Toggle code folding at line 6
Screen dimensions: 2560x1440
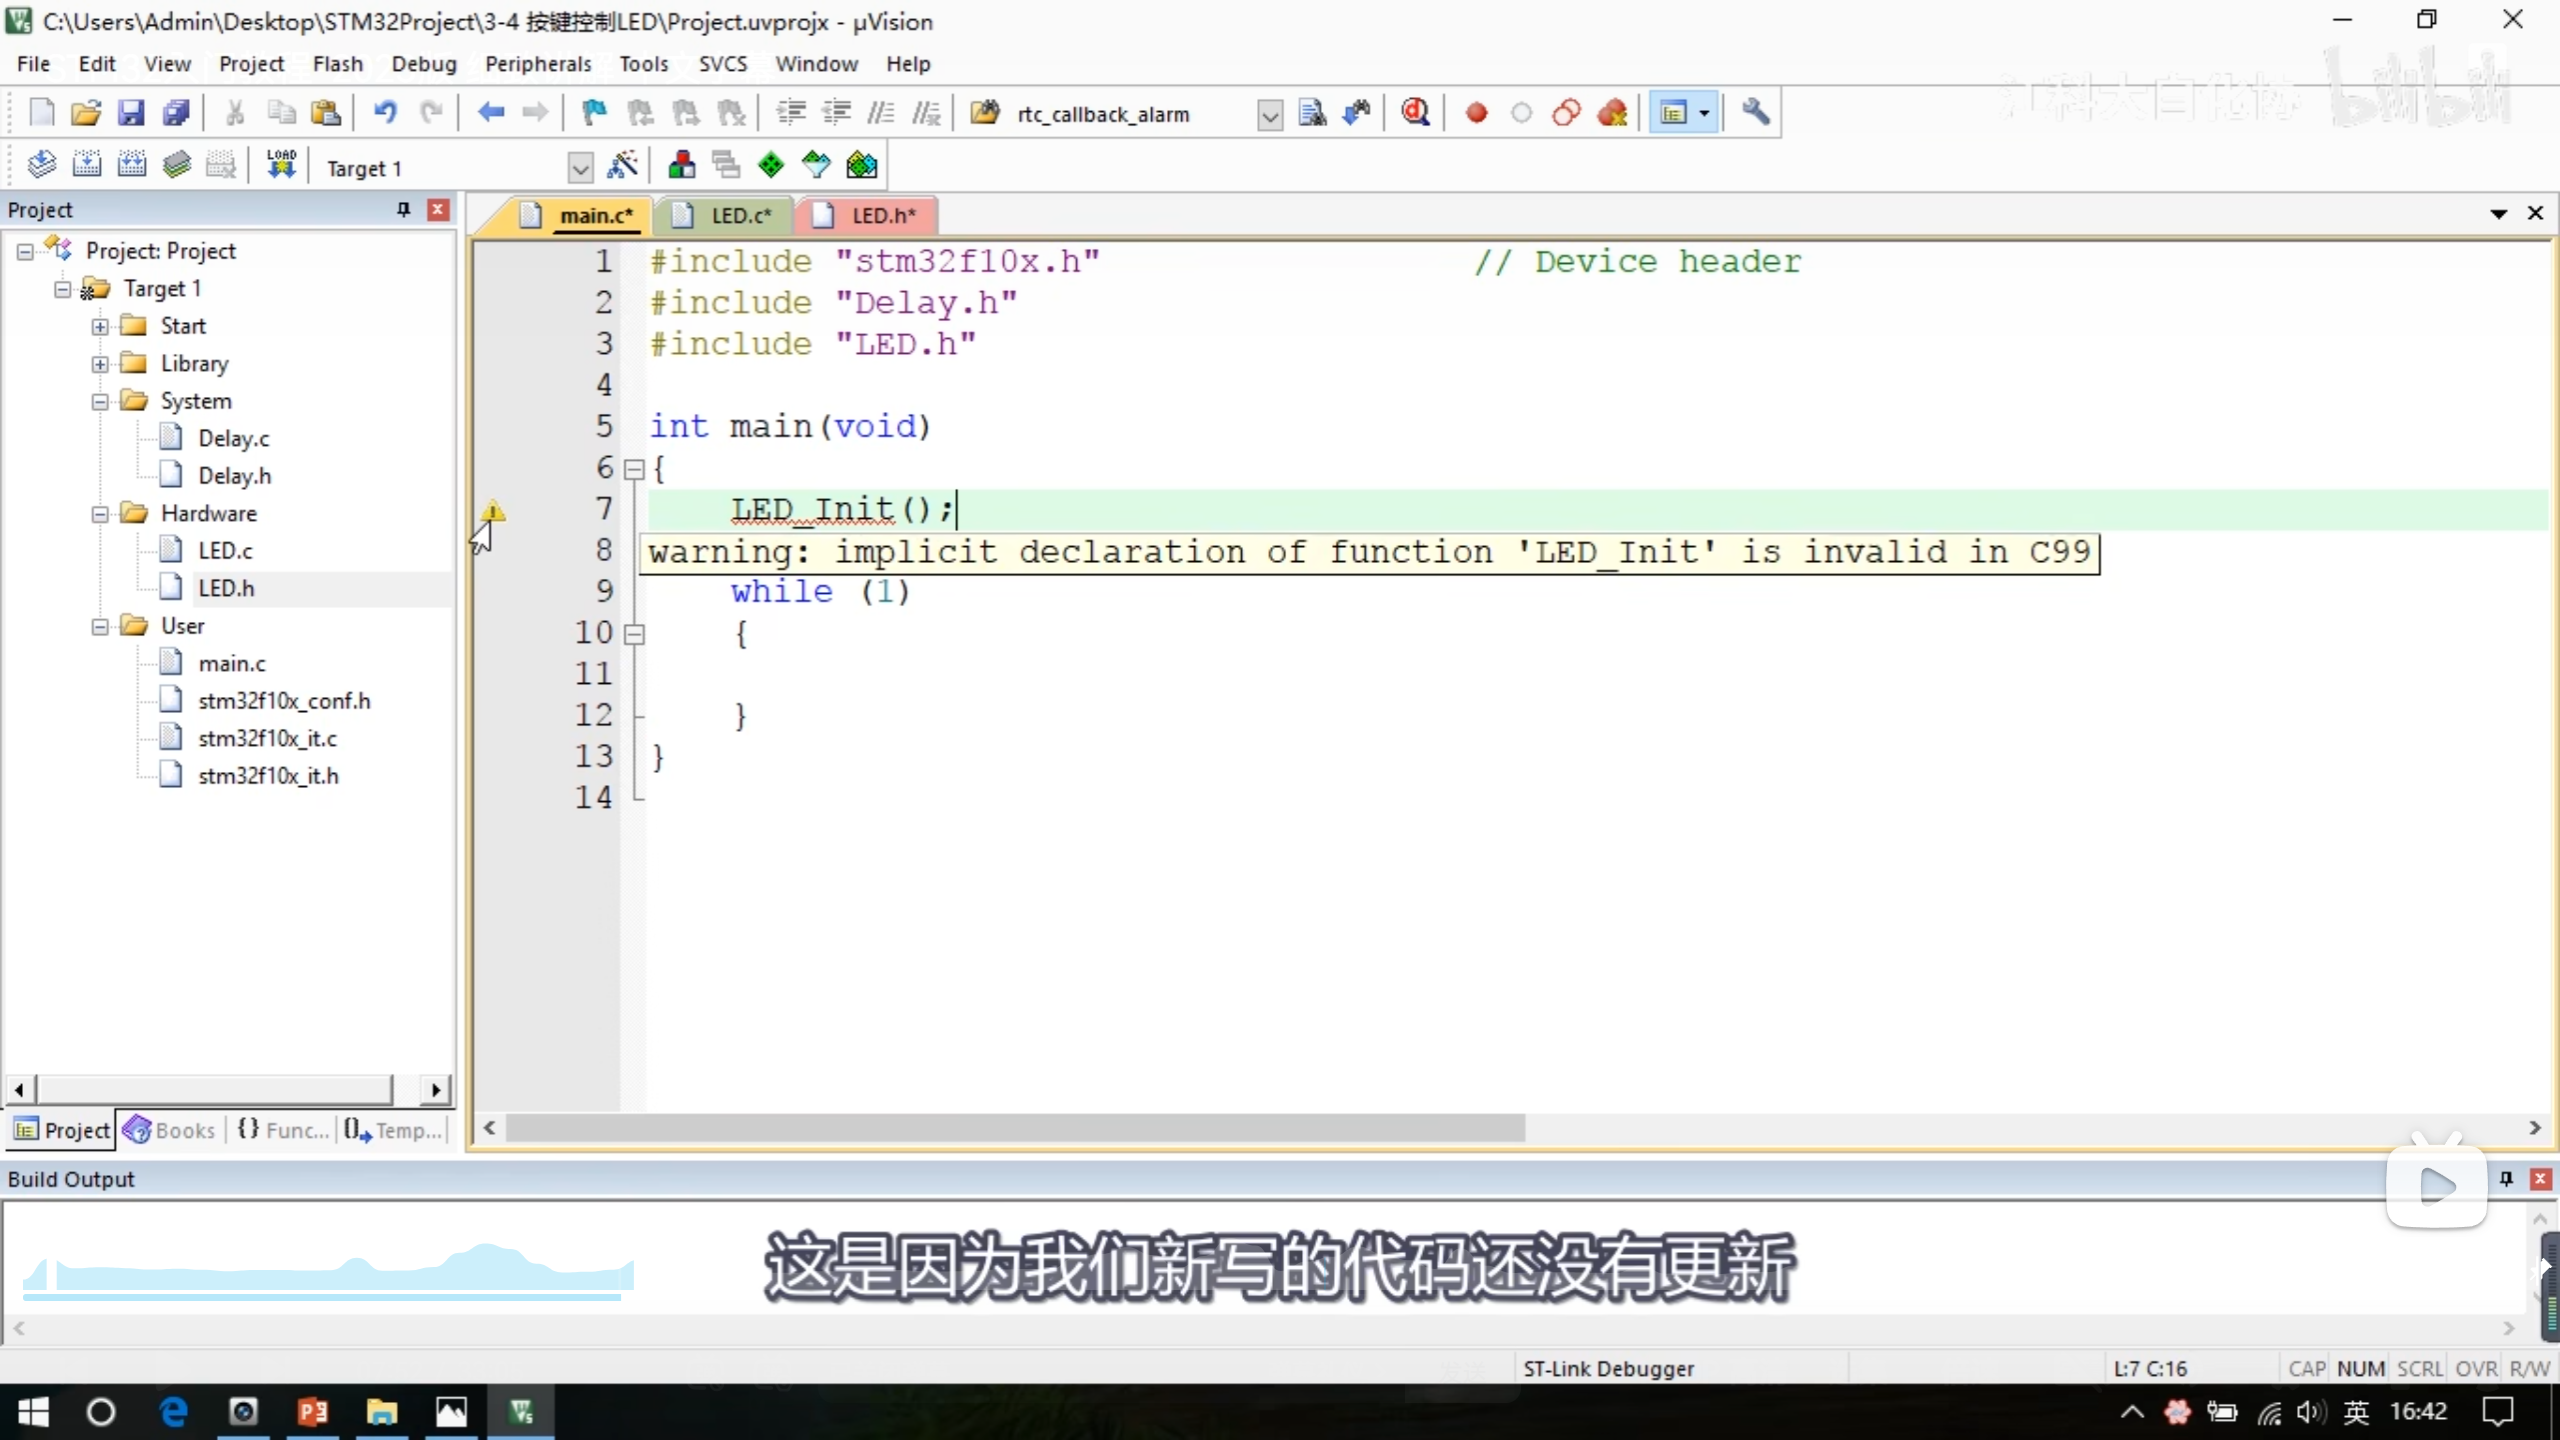click(634, 469)
